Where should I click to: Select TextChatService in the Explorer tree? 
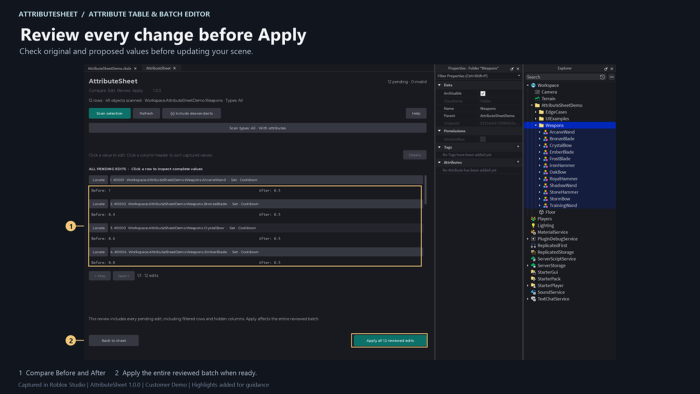(x=553, y=299)
